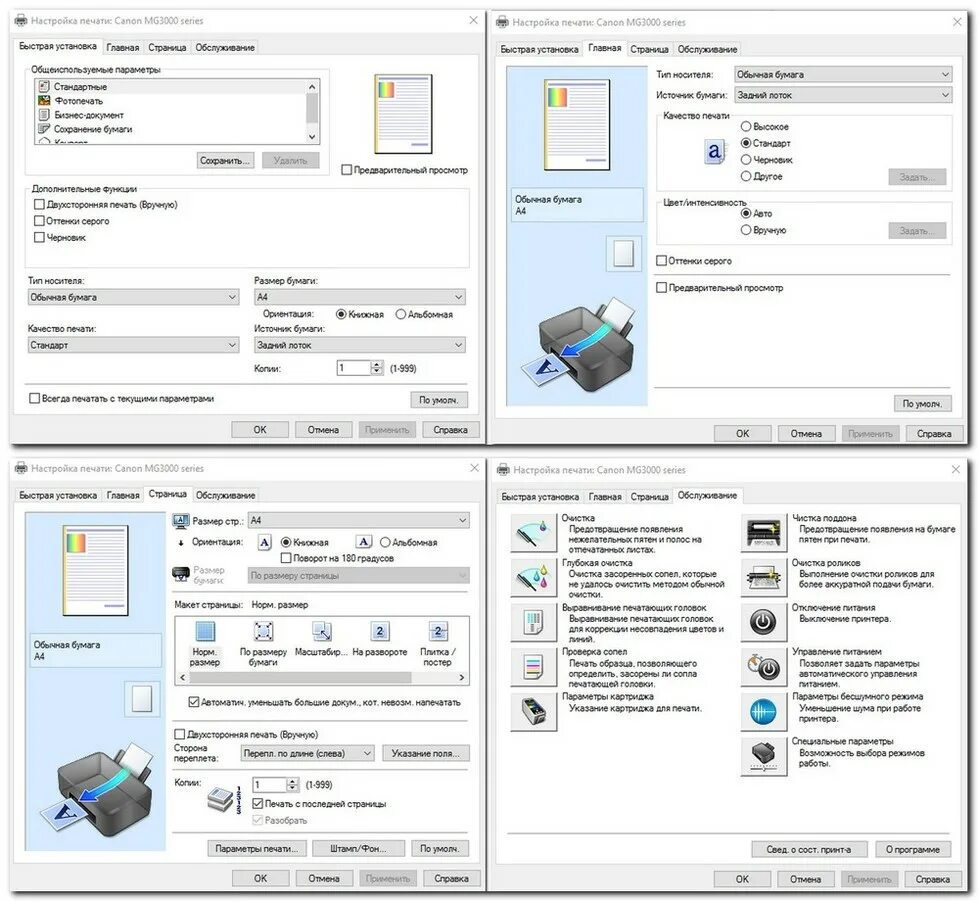Switch to Главная tab in top-left window
This screenshot has height=902, width=979.
tap(122, 47)
